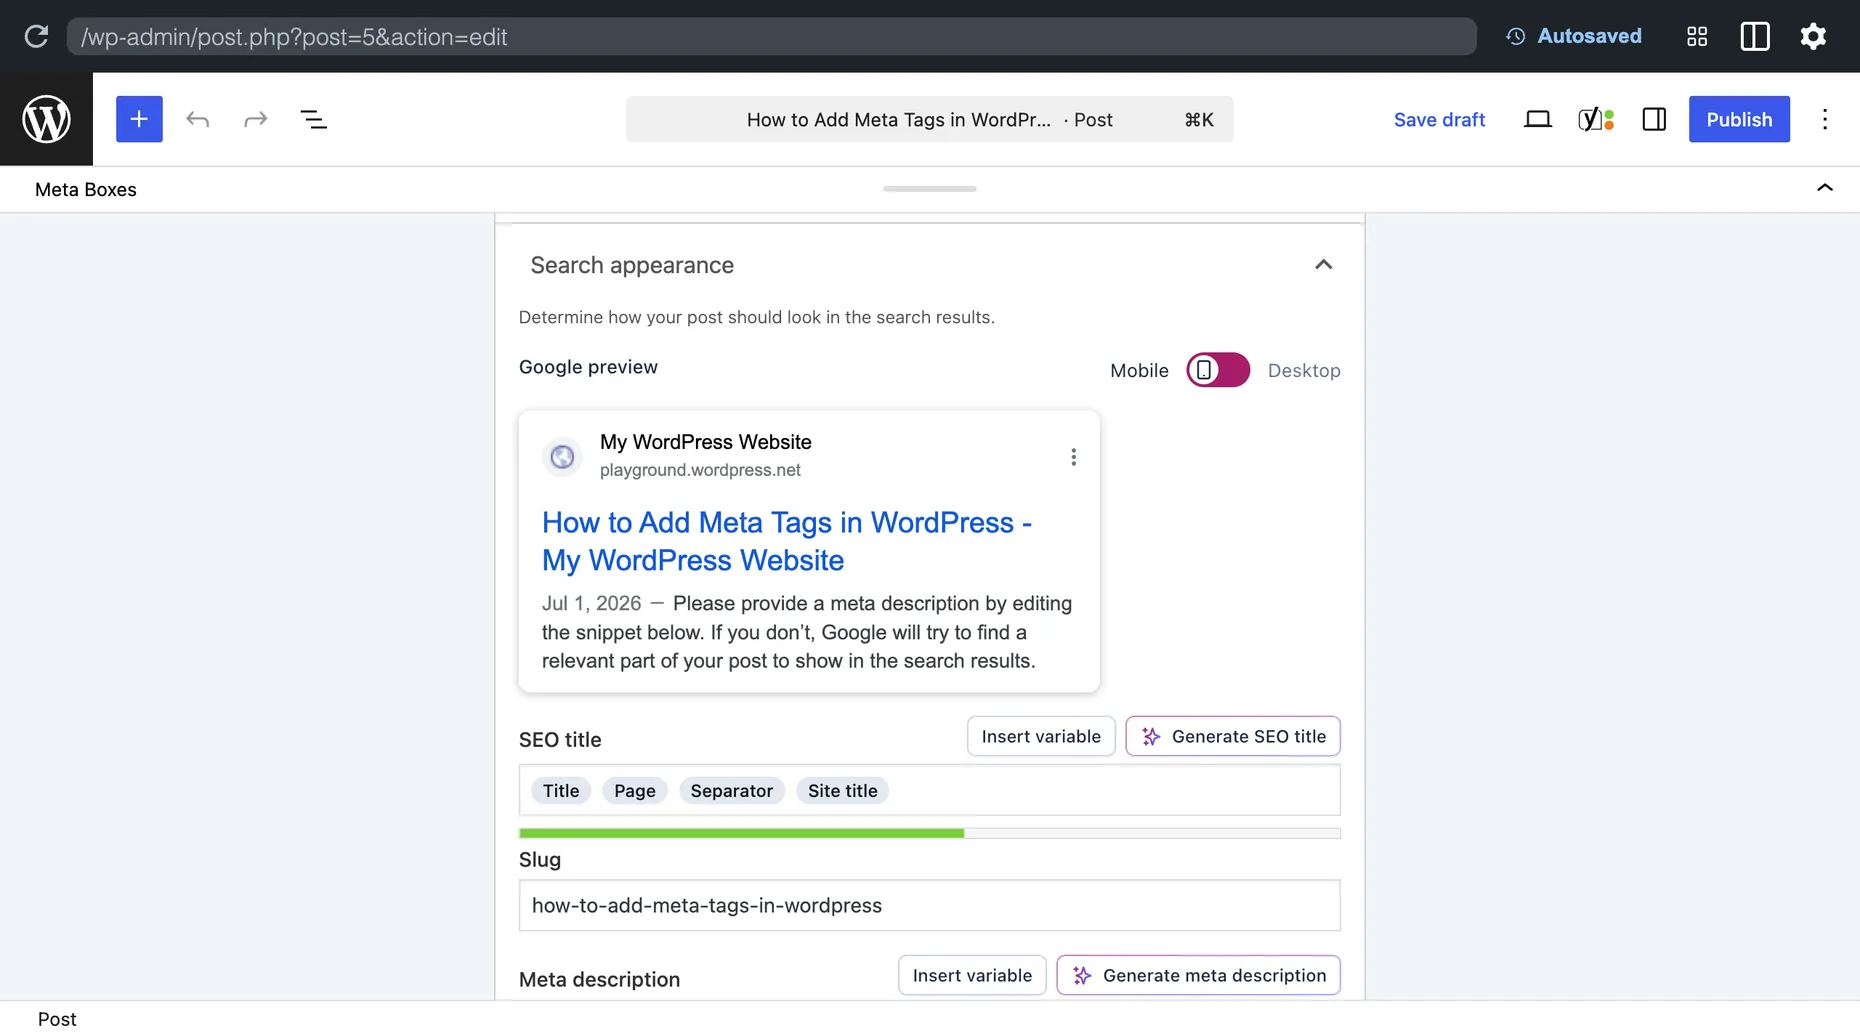
Task: Click the Post breadcrumb in footer
Action: [x=57, y=1019]
